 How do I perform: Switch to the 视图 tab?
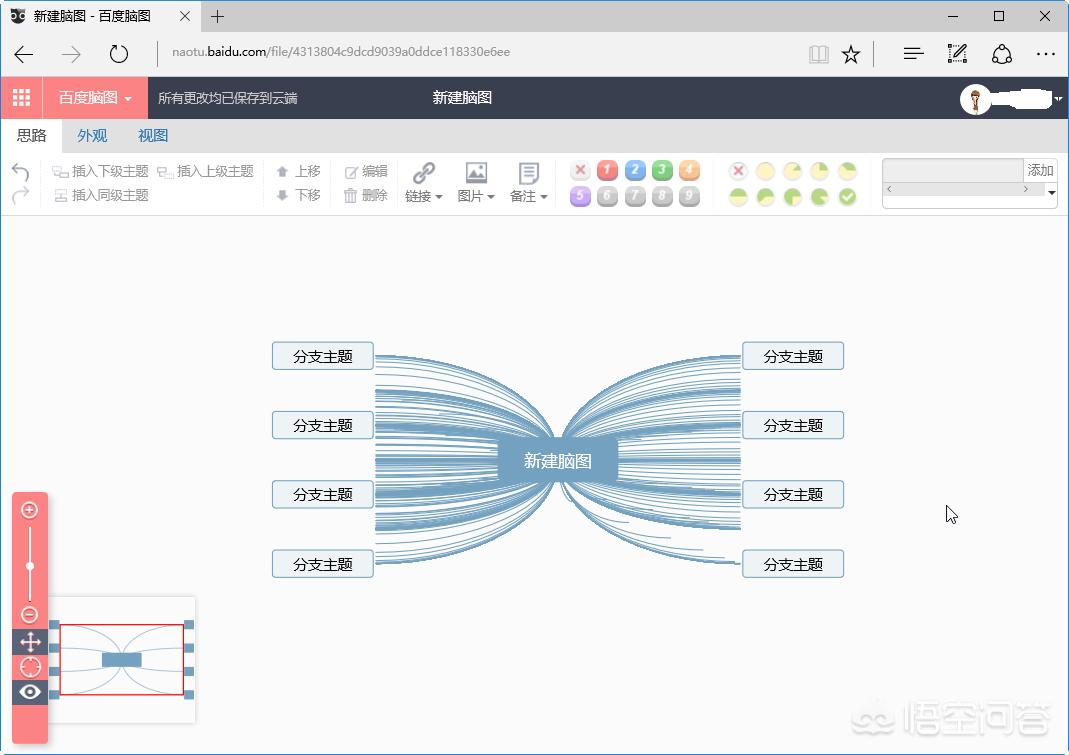tap(153, 136)
